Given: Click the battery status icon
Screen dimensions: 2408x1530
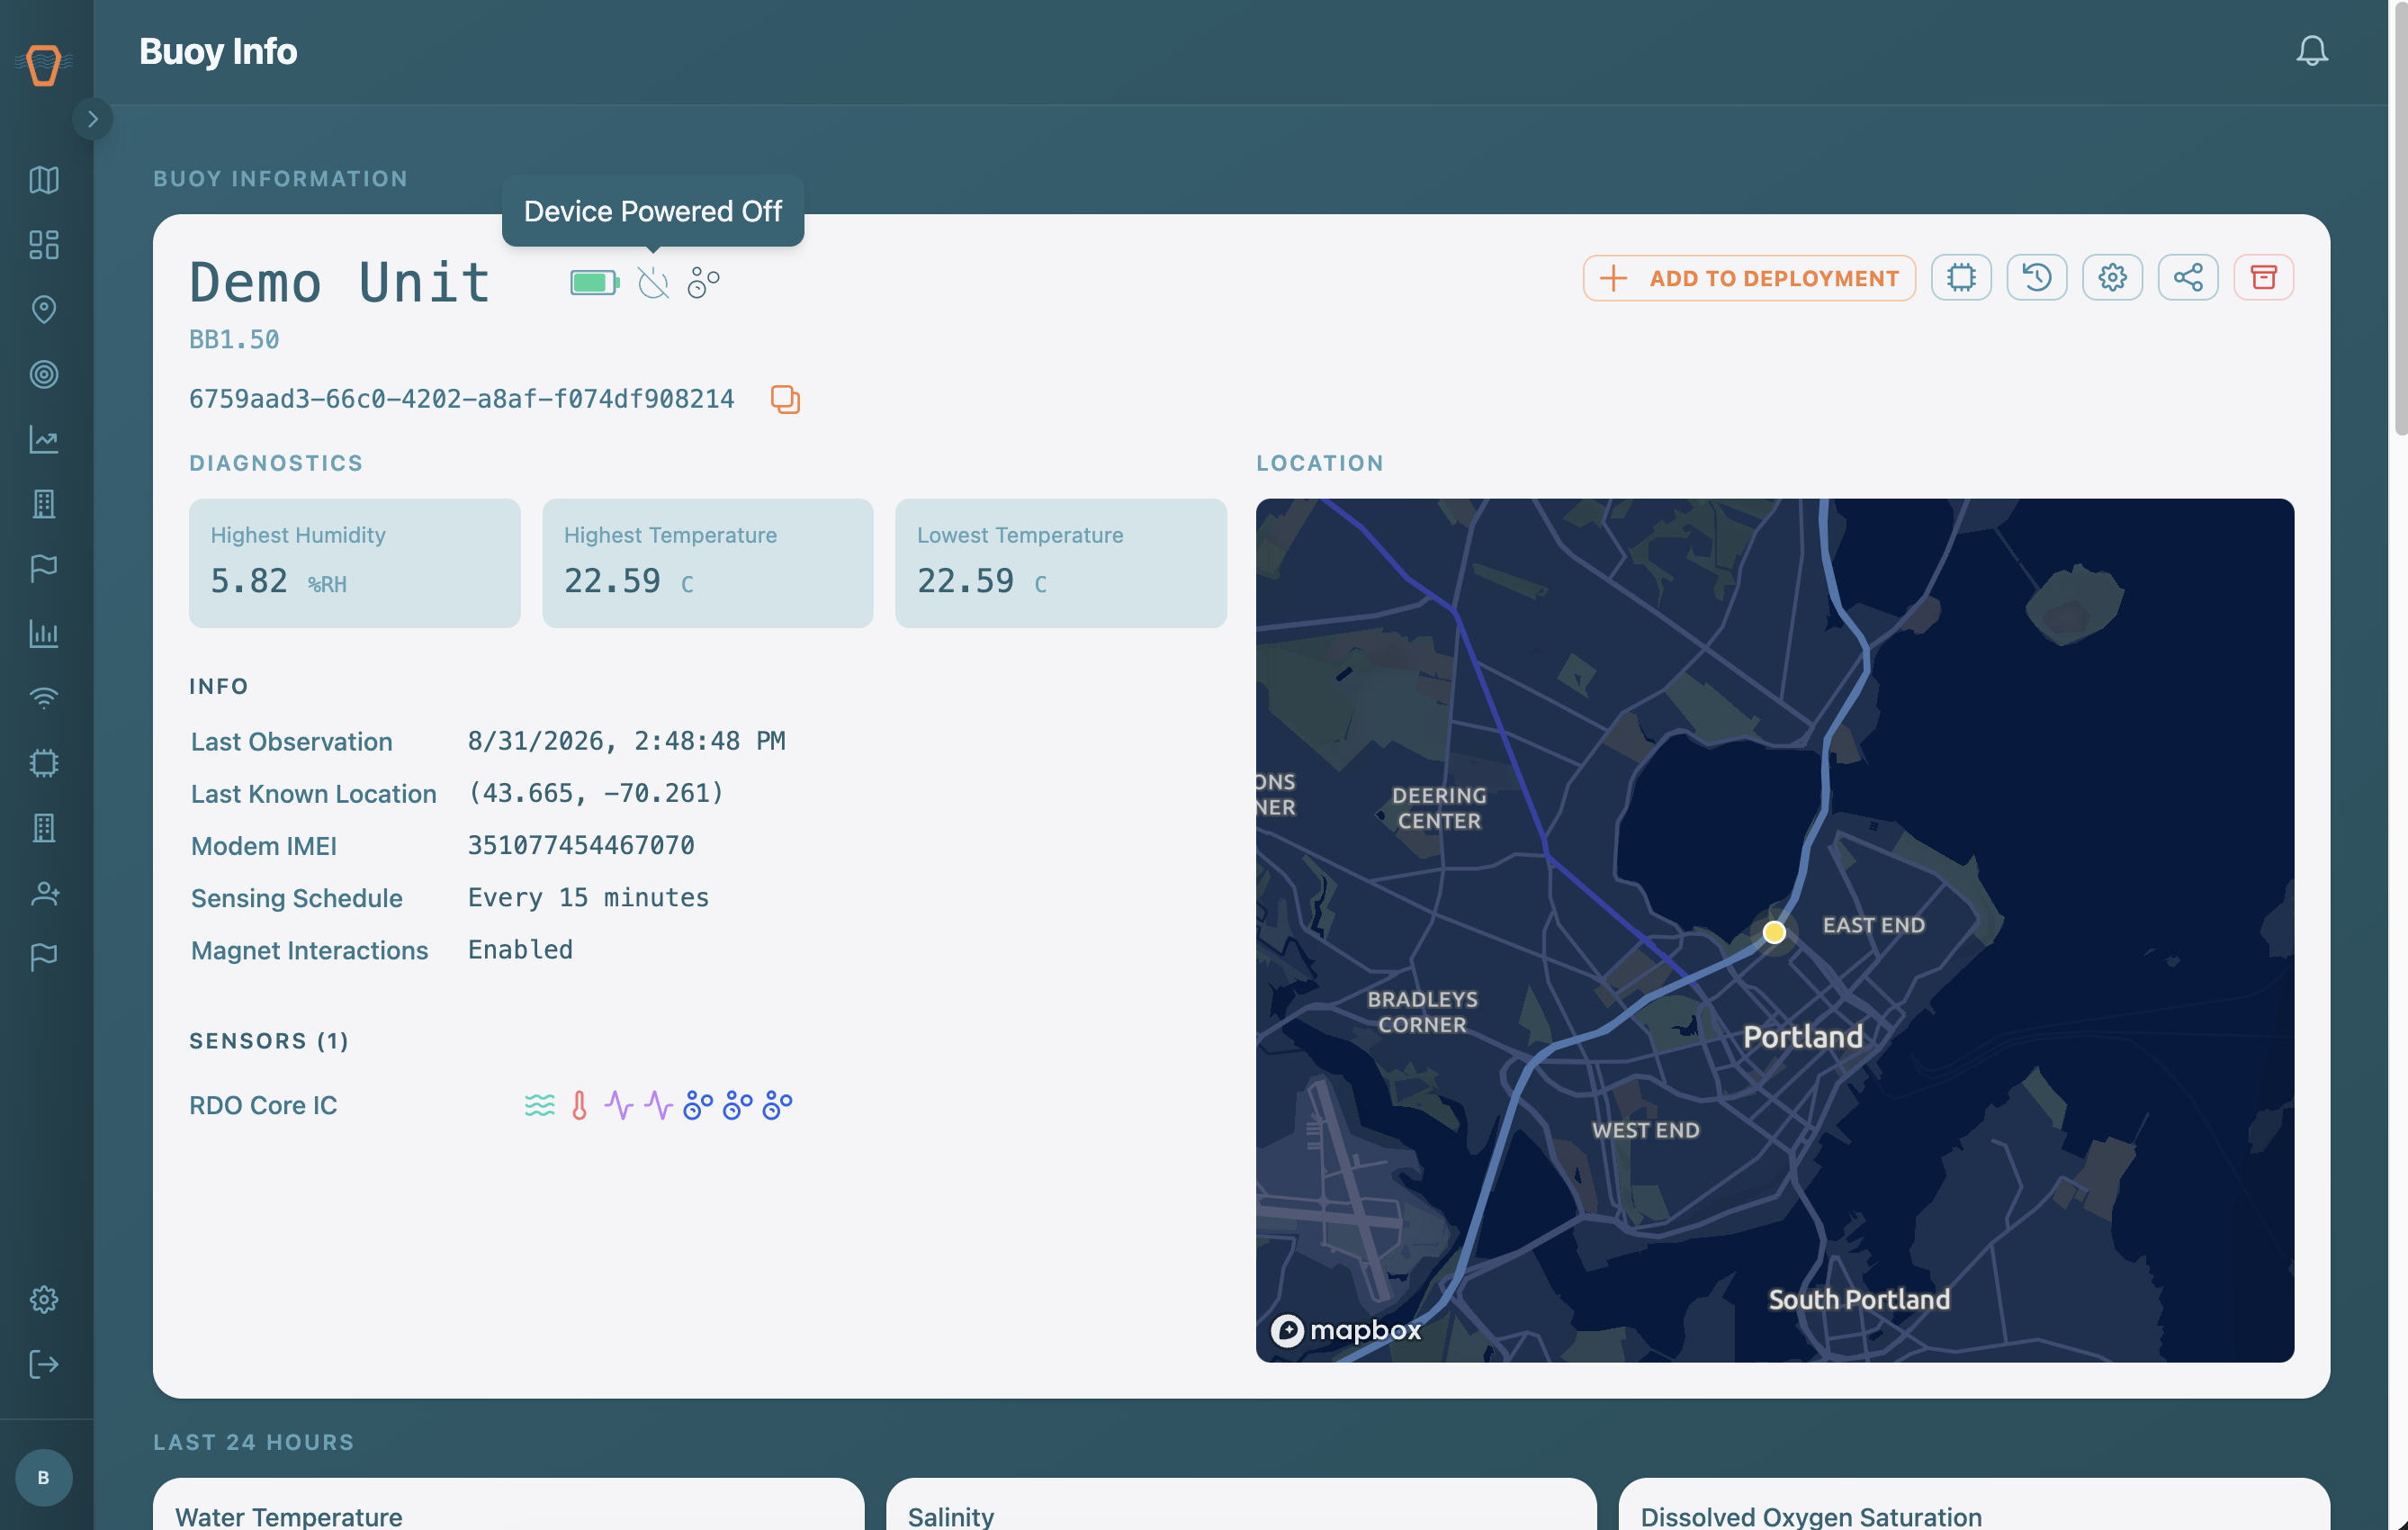Looking at the screenshot, I should [594, 283].
